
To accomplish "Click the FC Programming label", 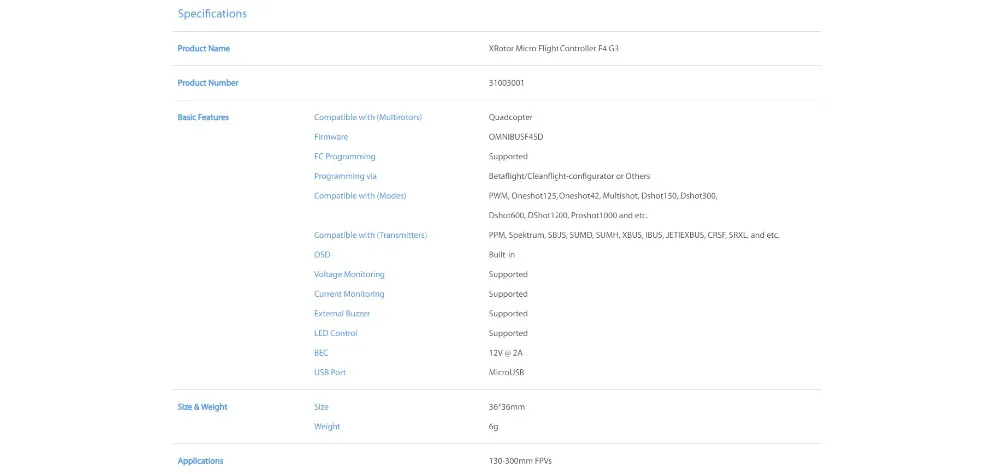I will (344, 156).
